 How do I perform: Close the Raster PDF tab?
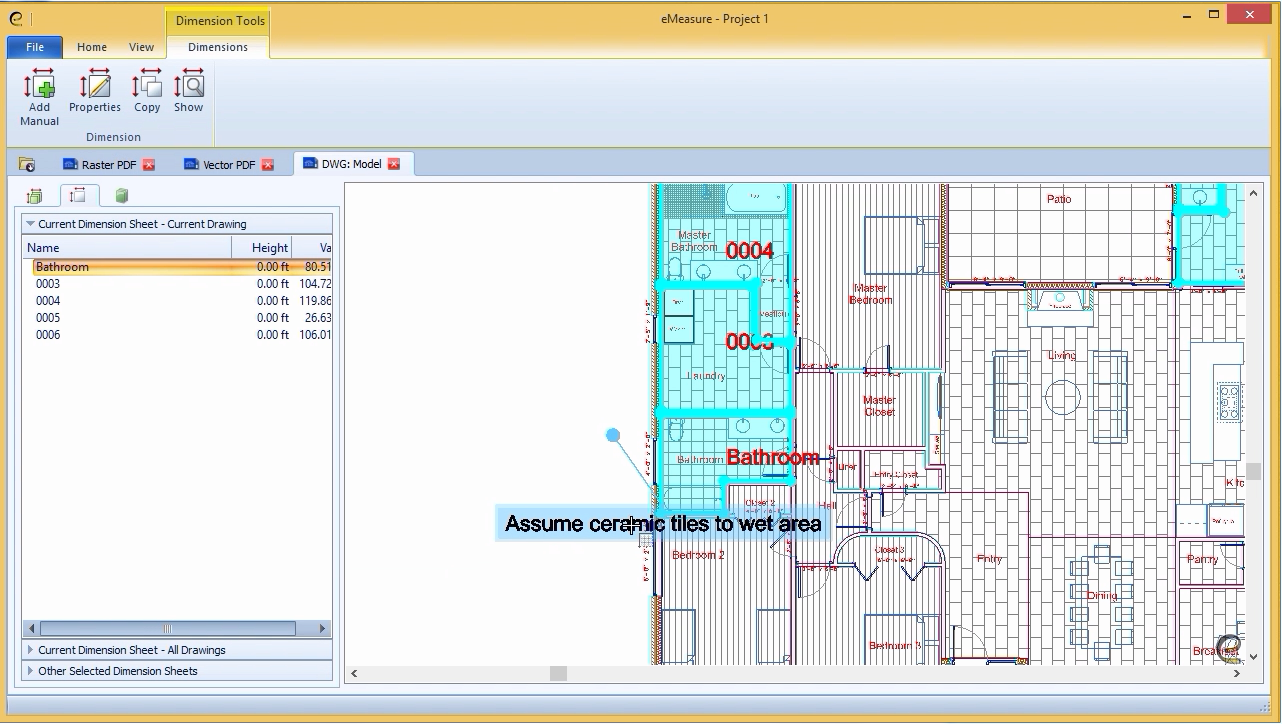click(149, 165)
